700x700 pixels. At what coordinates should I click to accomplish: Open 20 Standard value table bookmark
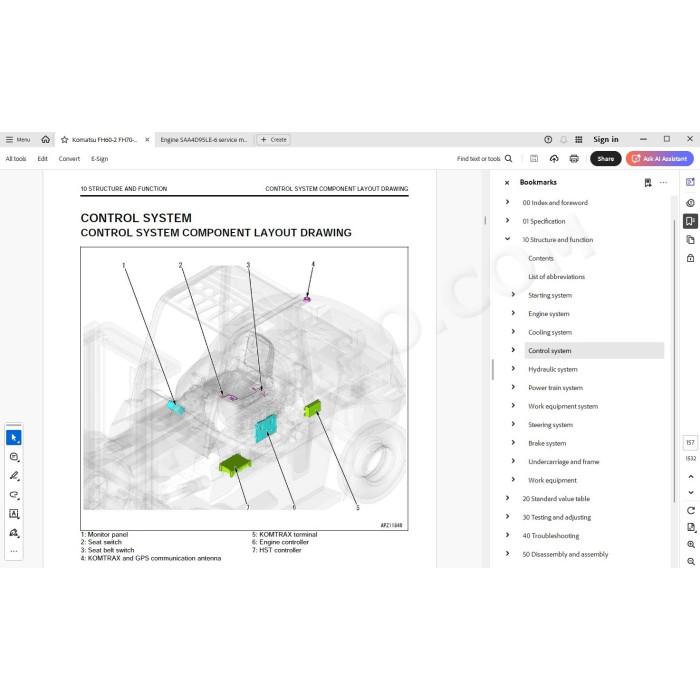click(556, 499)
